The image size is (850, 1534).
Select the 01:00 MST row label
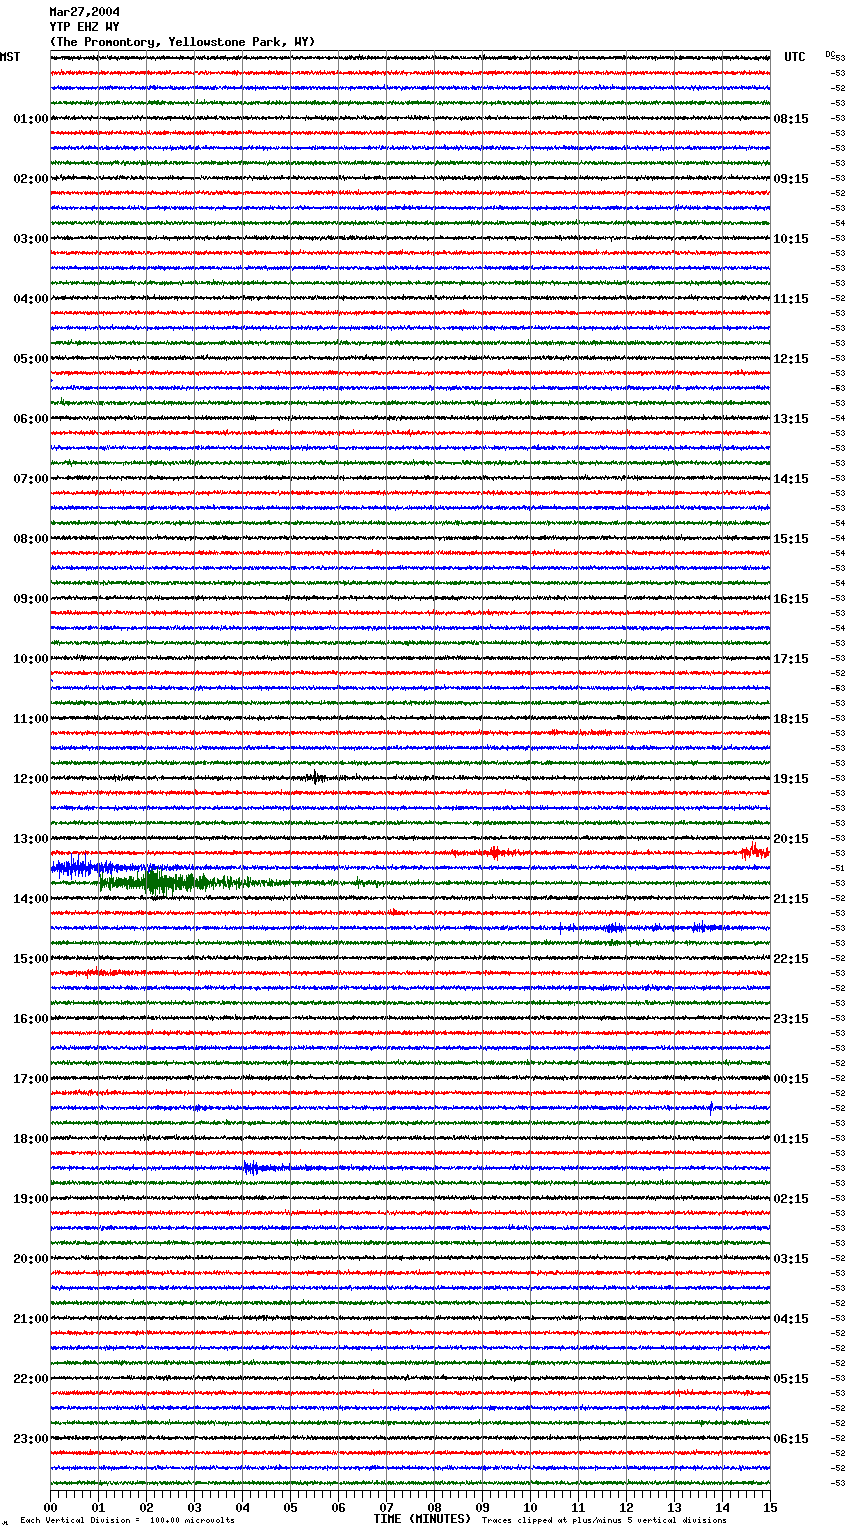(30, 119)
